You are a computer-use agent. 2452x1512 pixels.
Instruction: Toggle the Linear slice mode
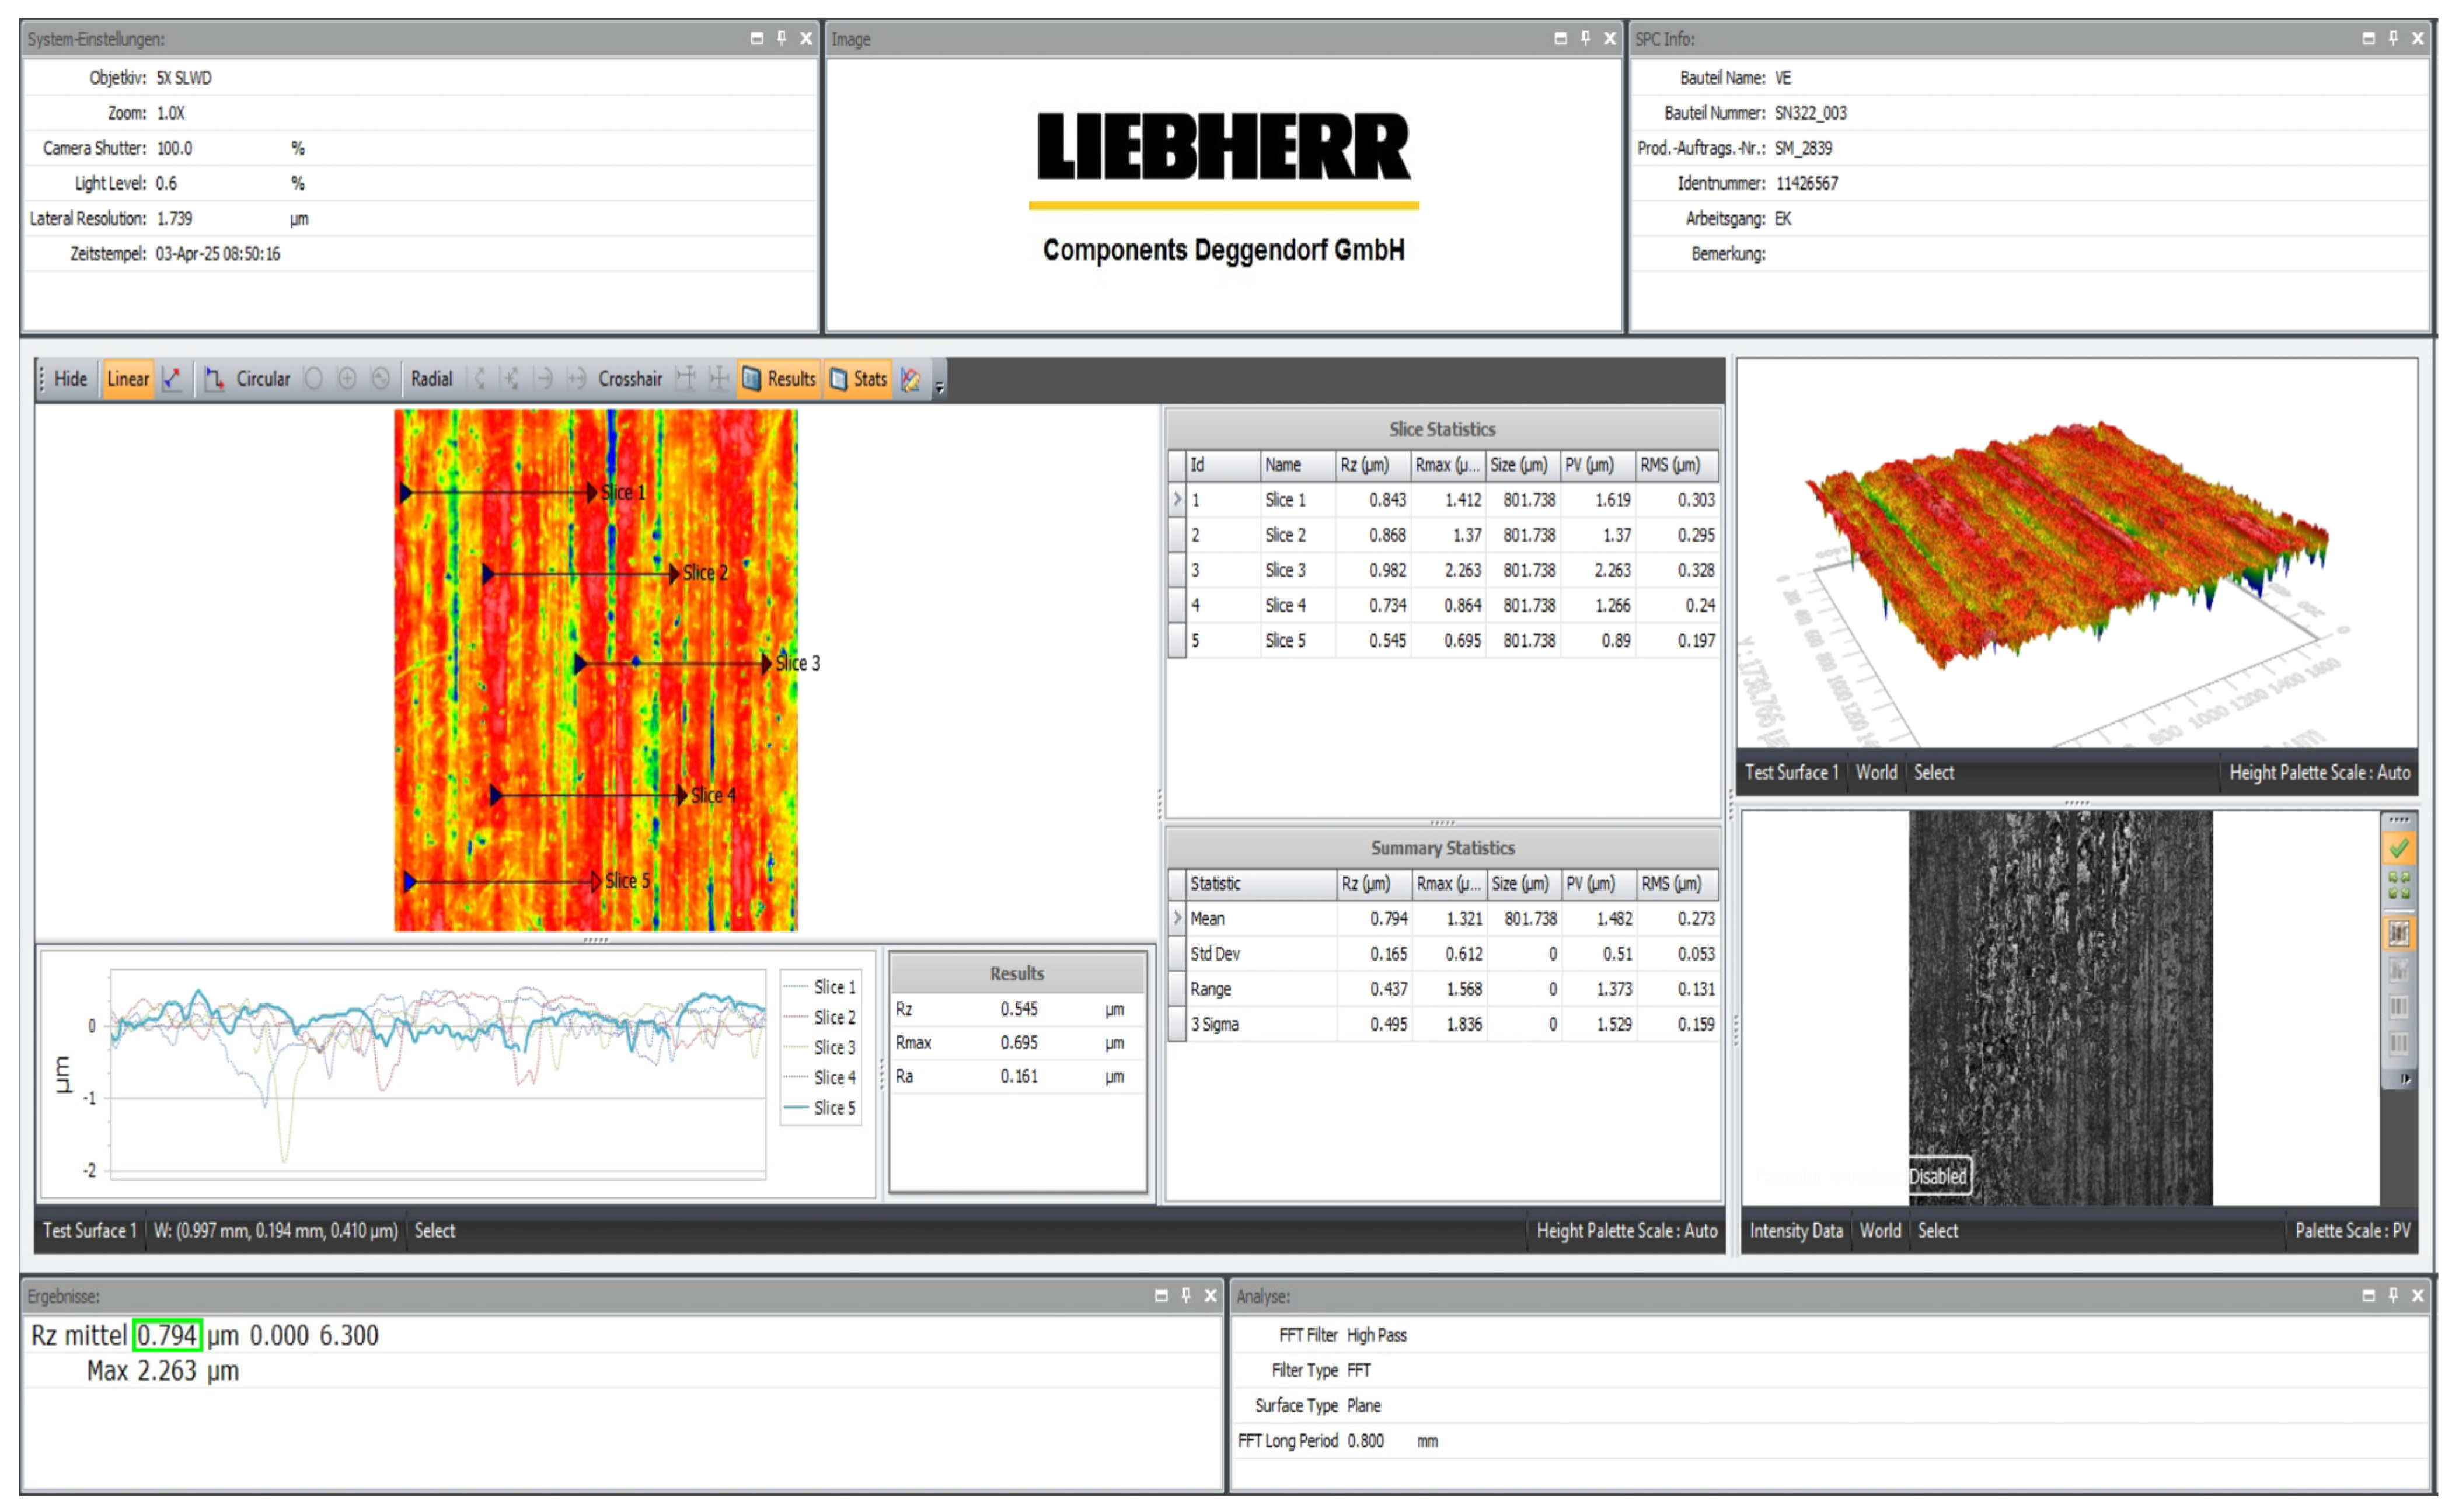128,380
